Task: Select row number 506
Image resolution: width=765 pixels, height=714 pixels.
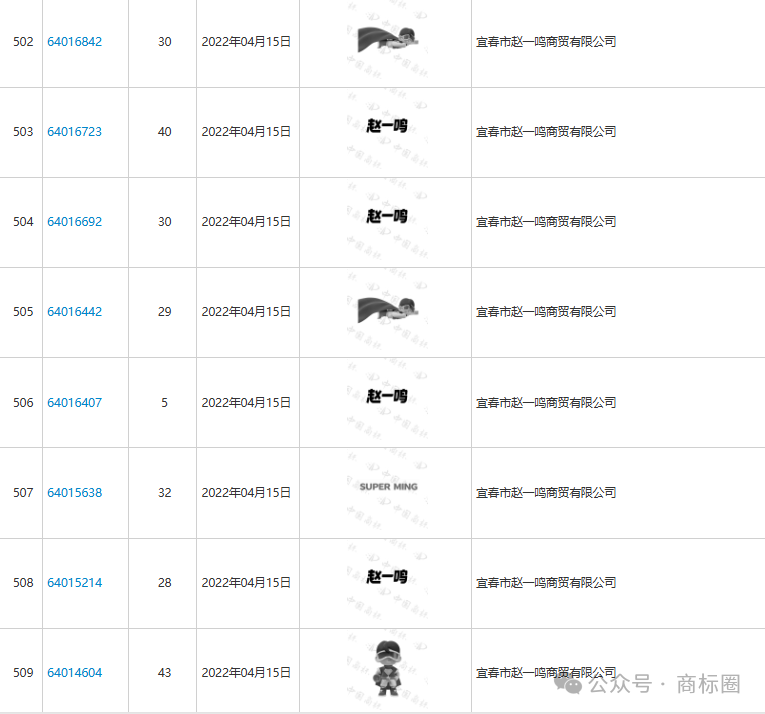Action: click(23, 403)
